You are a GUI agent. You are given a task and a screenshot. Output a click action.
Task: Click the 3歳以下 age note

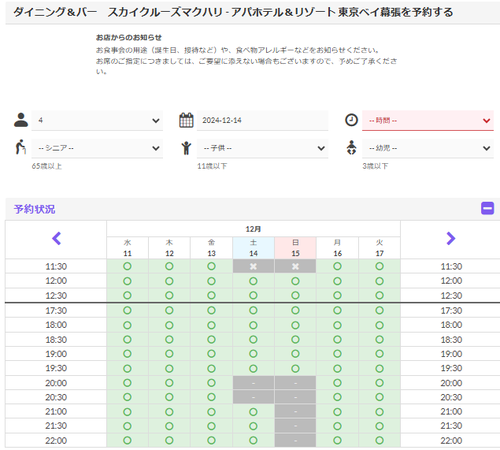(375, 166)
